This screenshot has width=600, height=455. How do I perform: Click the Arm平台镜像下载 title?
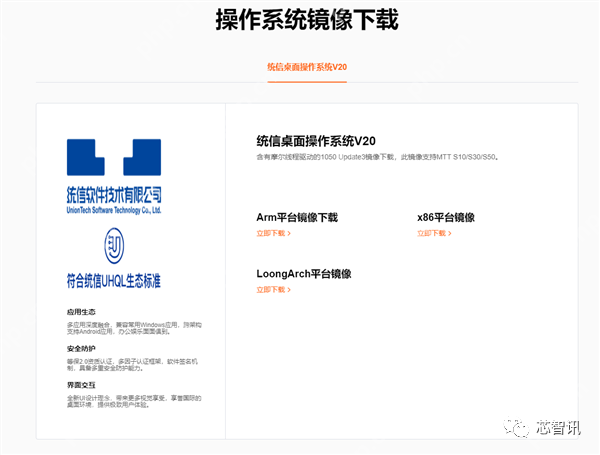click(x=297, y=217)
